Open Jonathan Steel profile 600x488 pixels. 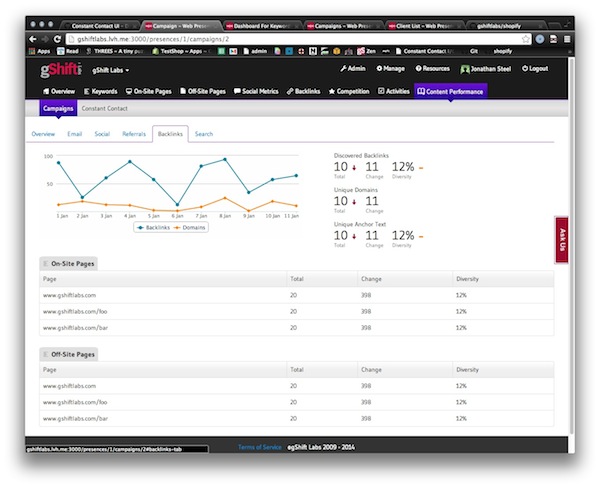(486, 69)
